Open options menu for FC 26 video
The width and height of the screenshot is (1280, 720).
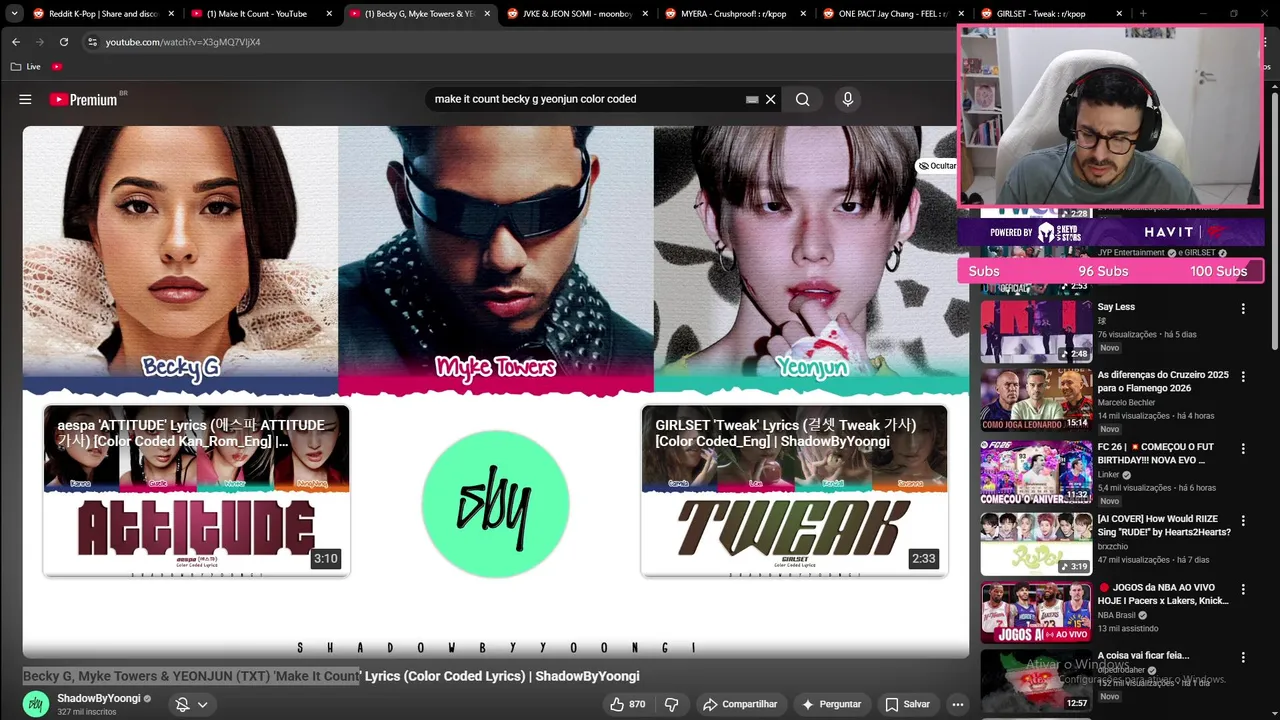(1243, 449)
